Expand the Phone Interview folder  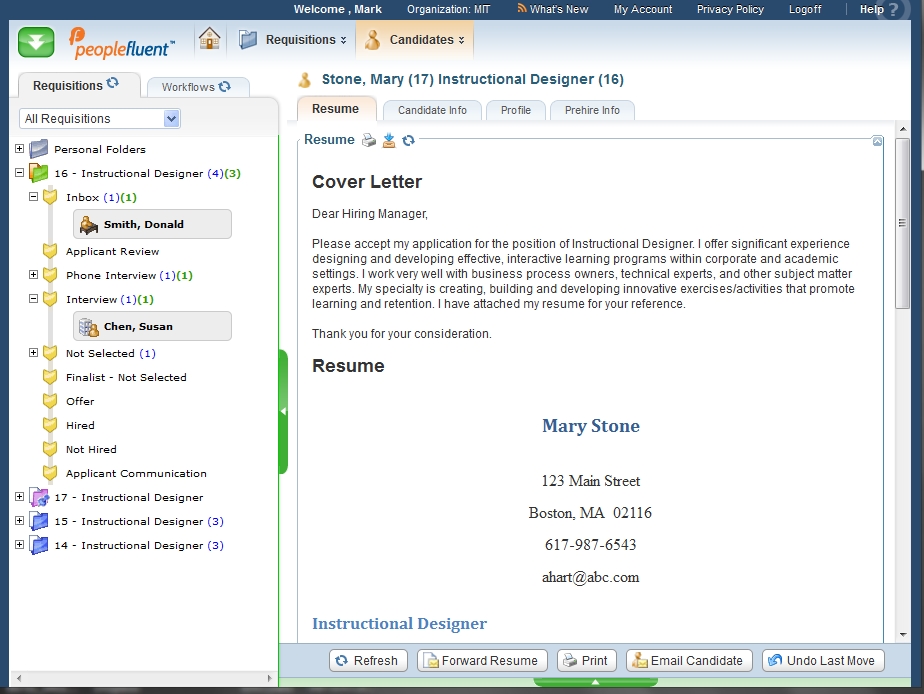pos(33,275)
